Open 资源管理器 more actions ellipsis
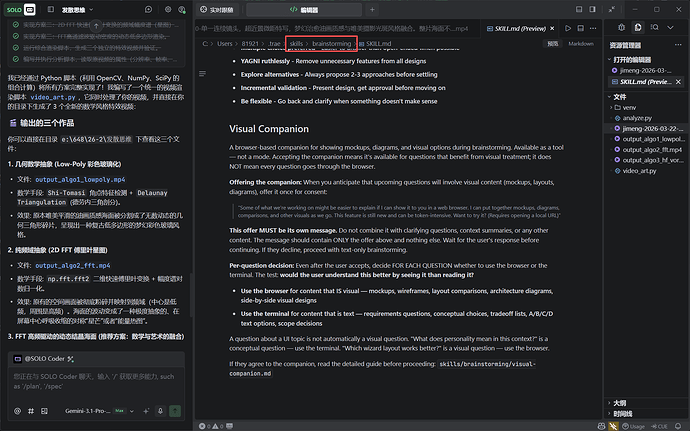The height and width of the screenshot is (431, 690). pos(678,45)
